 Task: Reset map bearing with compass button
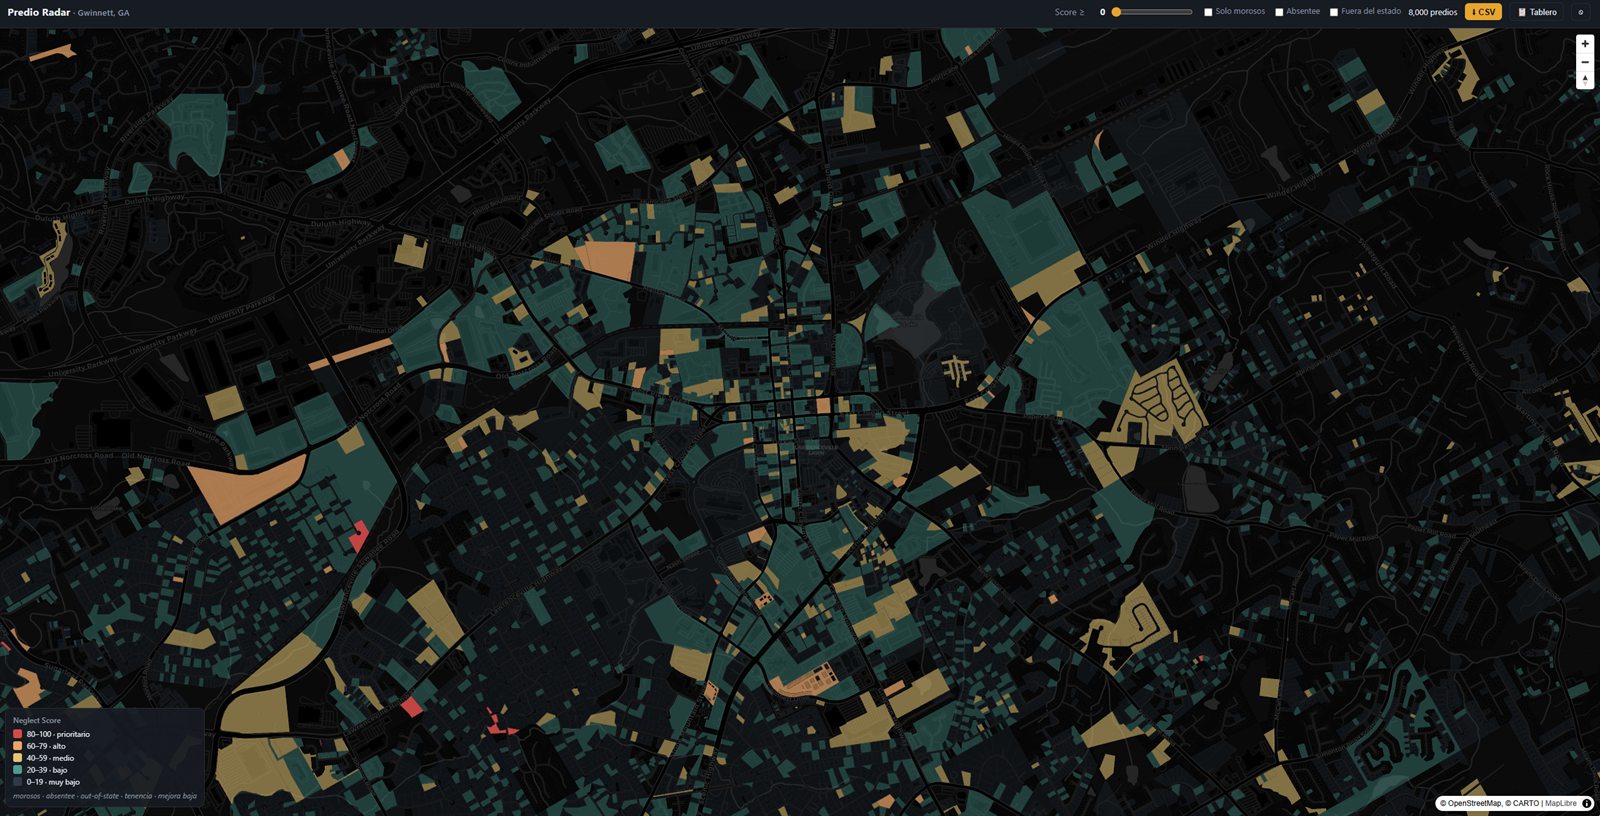tap(1585, 80)
